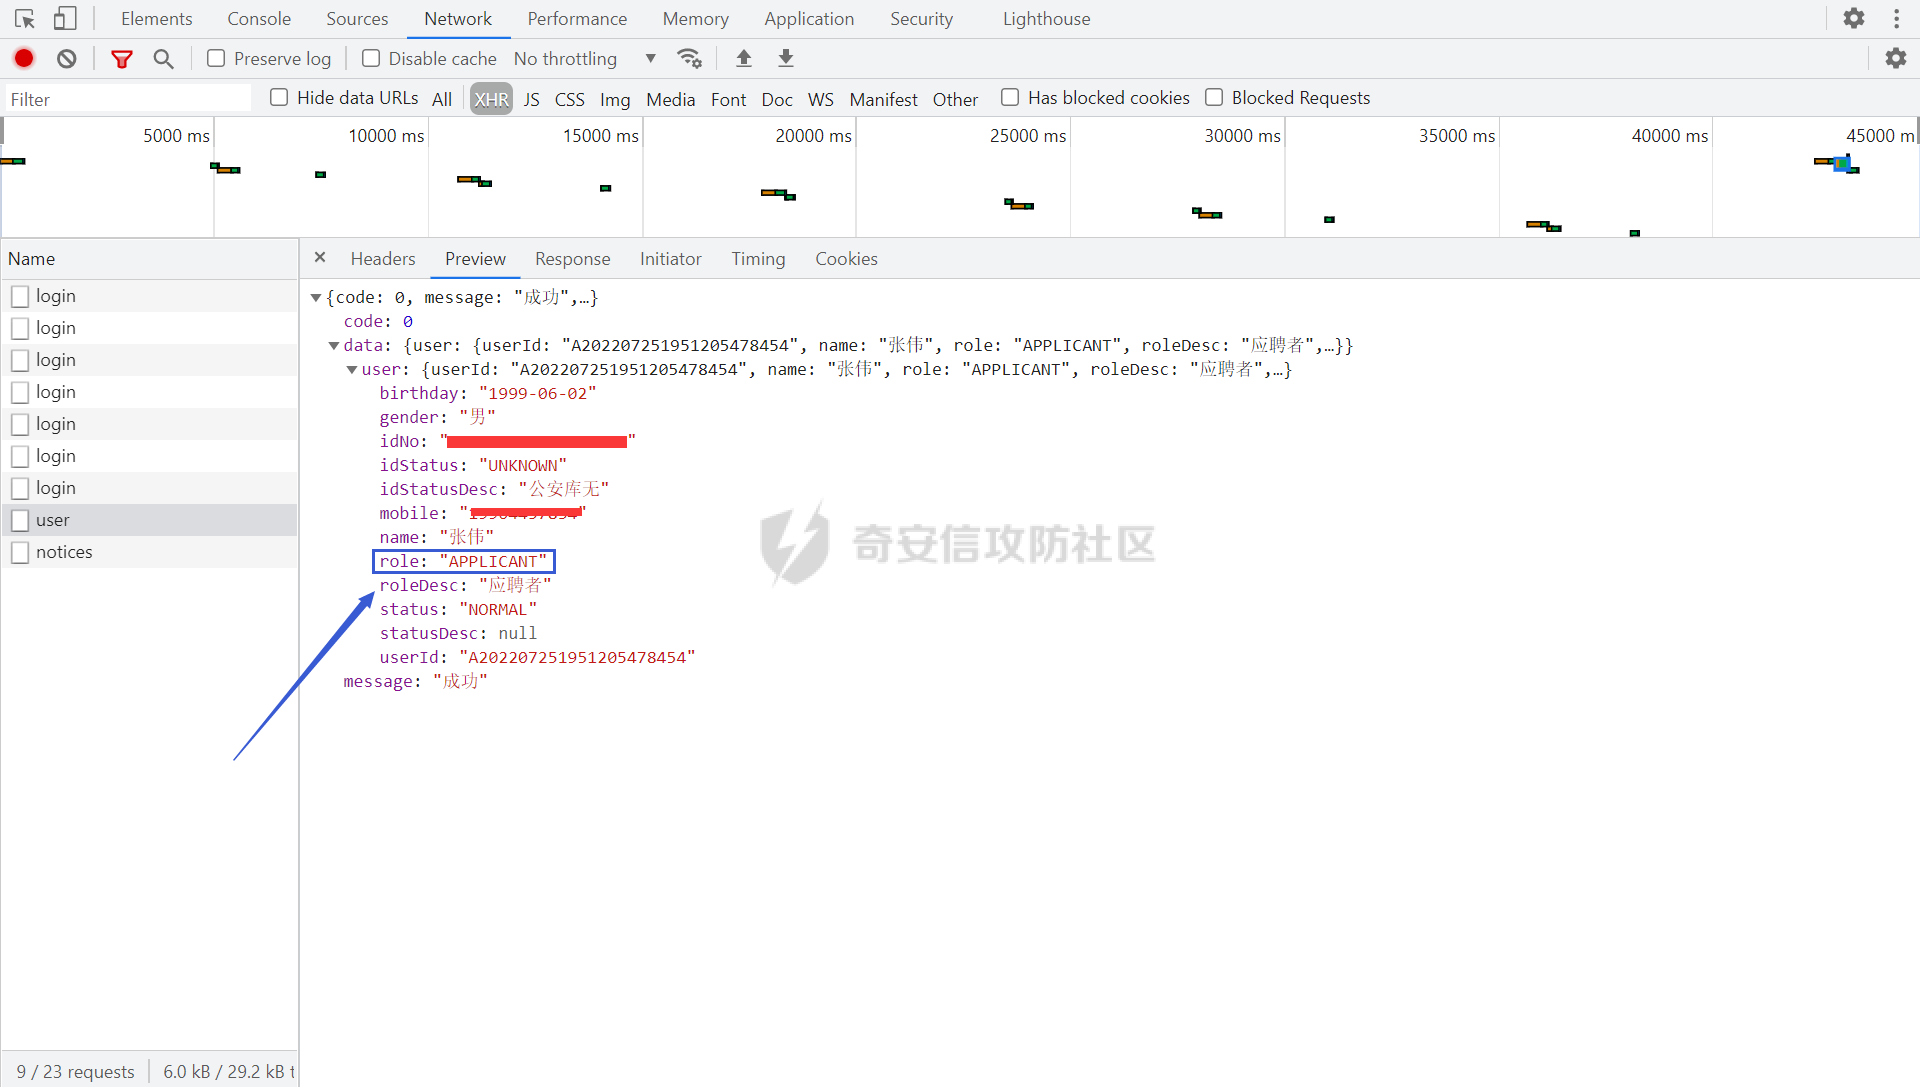Open network conditions wifi icon

point(690,59)
